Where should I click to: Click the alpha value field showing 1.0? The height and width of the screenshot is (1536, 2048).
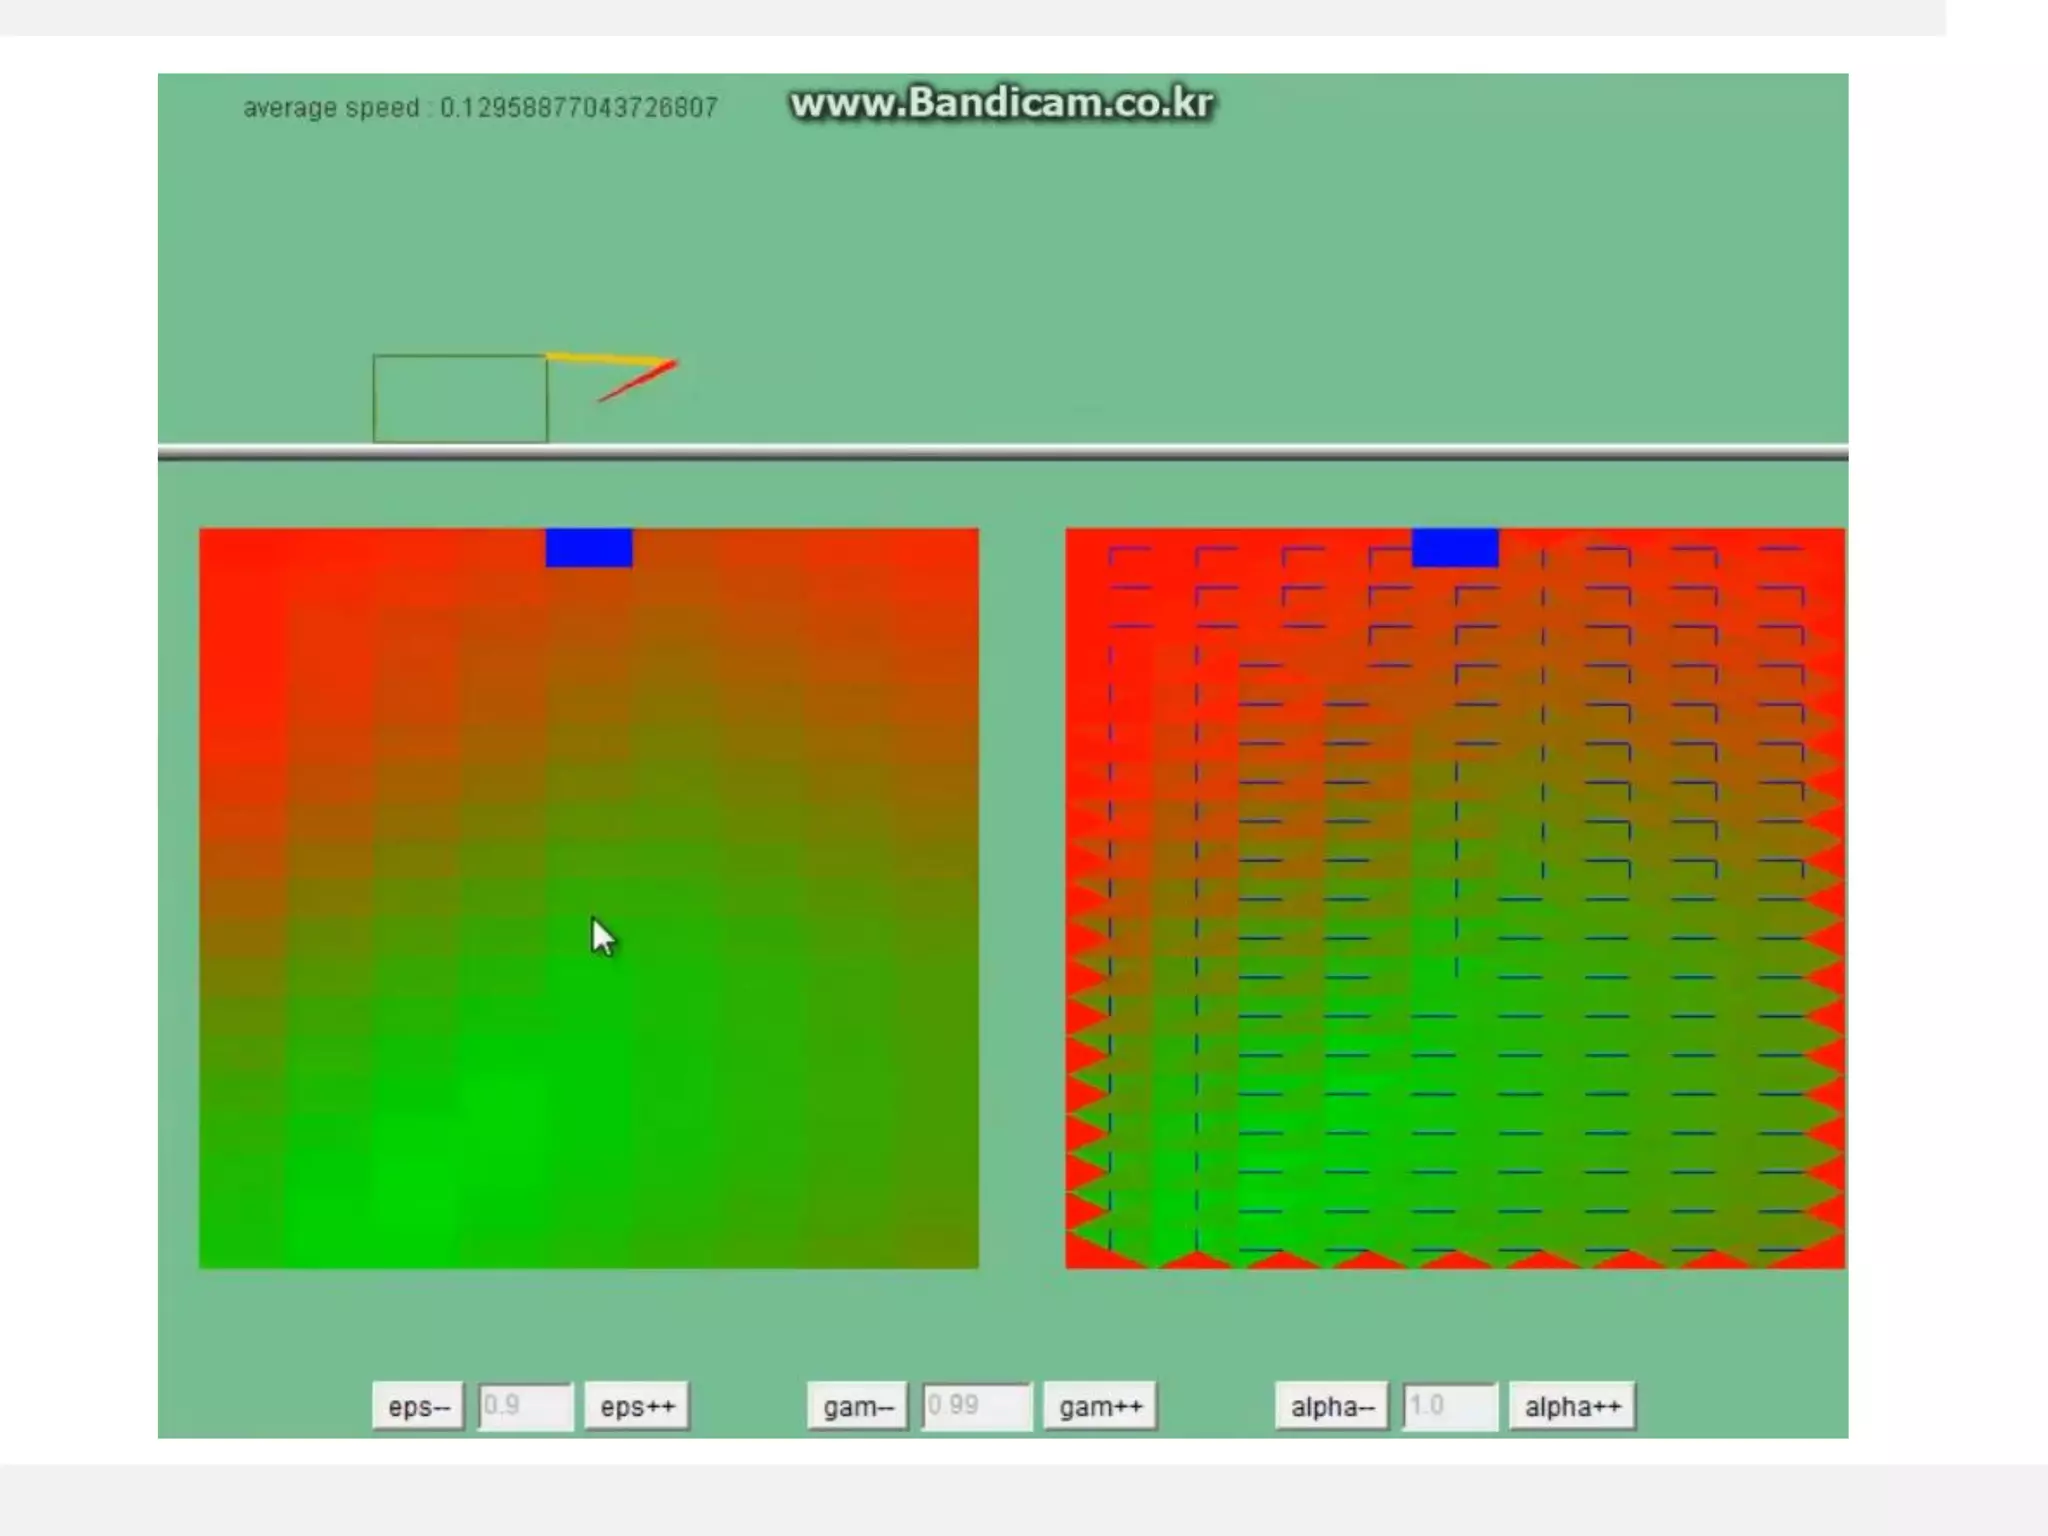[x=1449, y=1406]
